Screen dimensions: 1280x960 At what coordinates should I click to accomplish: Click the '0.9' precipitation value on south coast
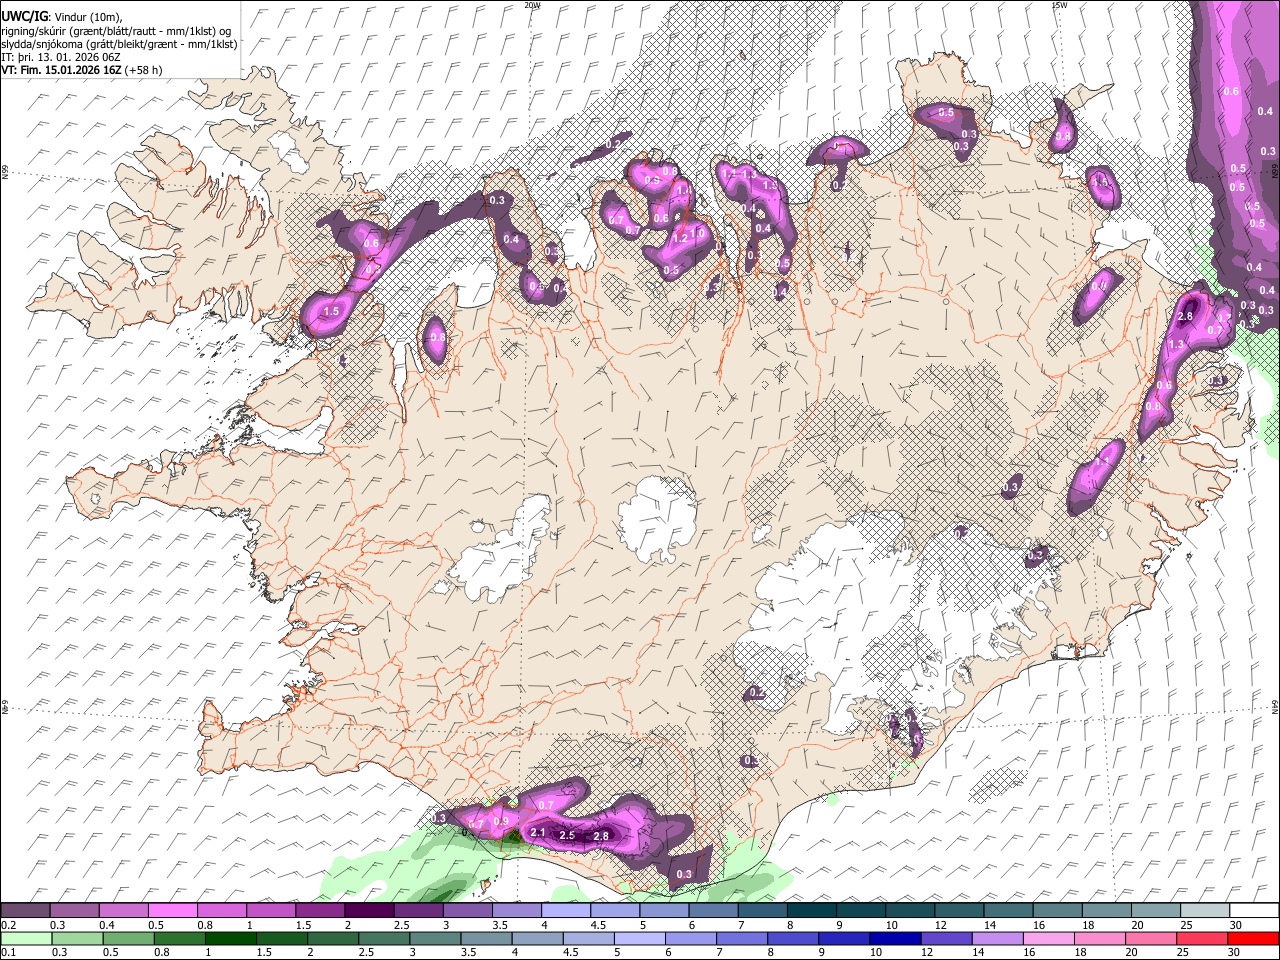(502, 822)
